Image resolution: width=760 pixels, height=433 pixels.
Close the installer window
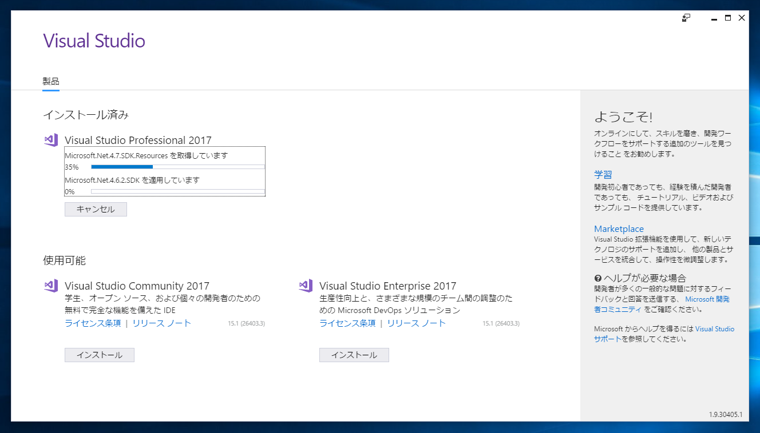click(742, 18)
